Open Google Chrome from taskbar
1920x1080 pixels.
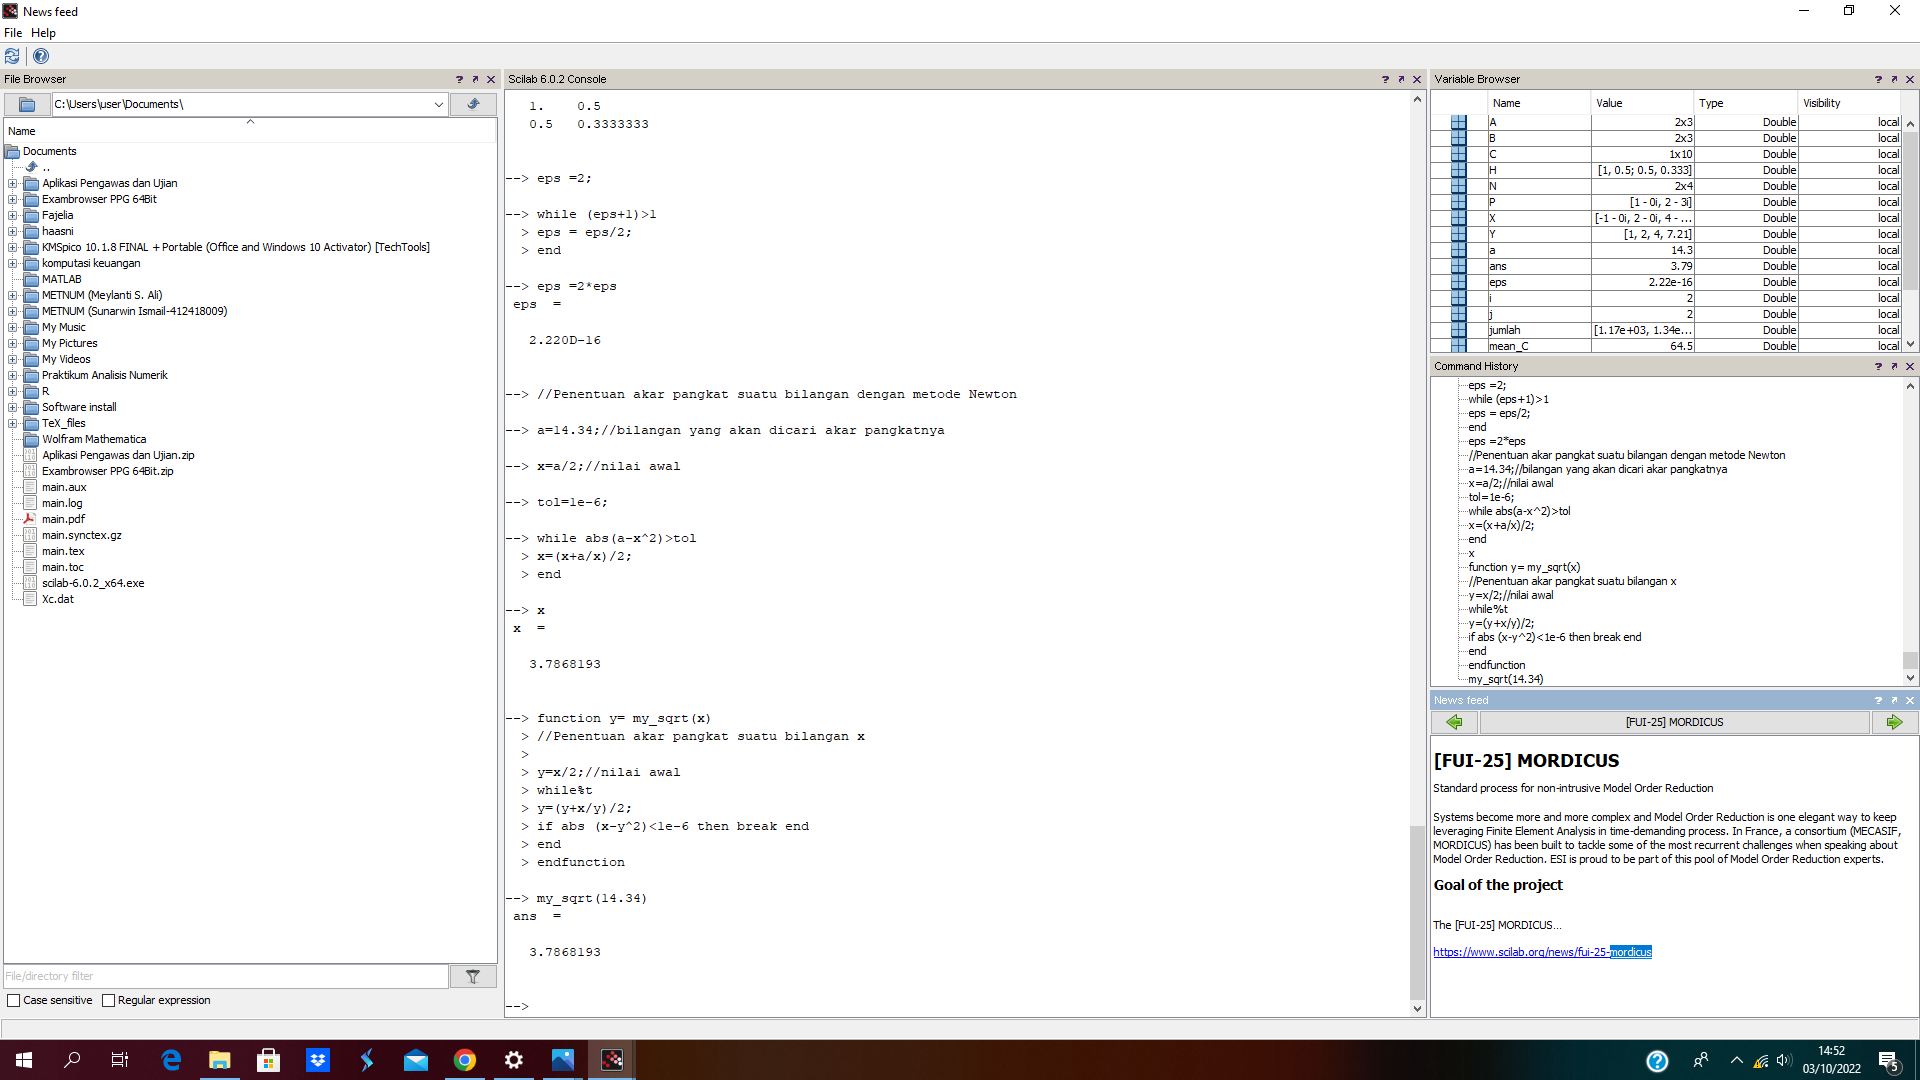(465, 1060)
